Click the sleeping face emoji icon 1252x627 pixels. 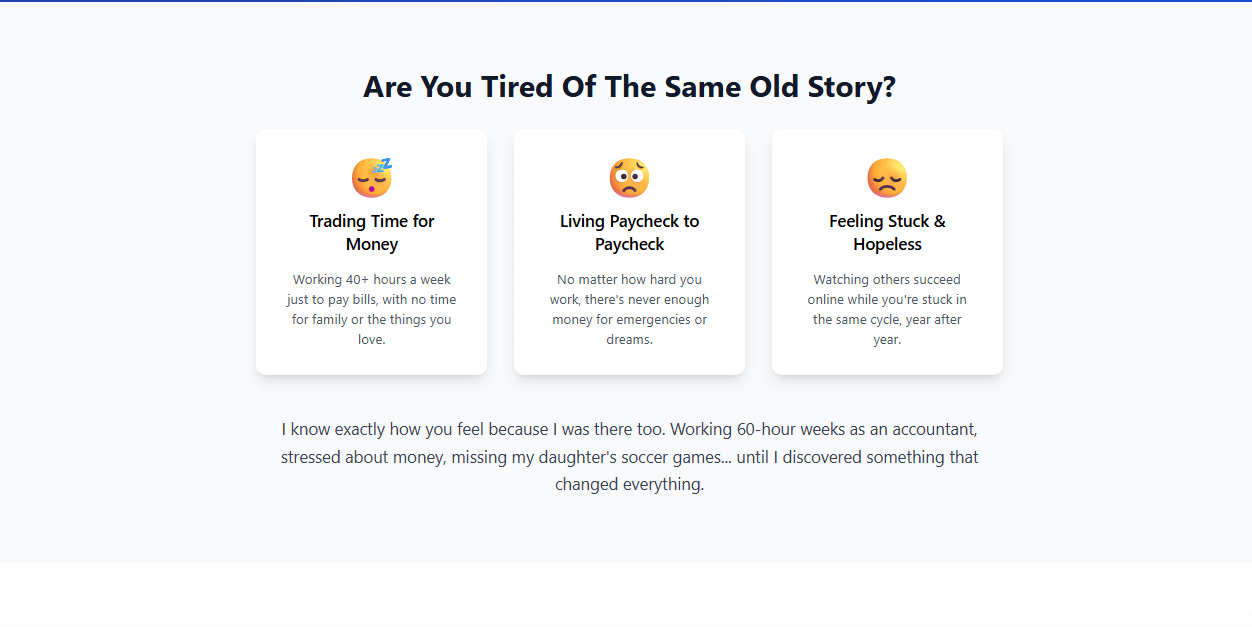coord(371,178)
